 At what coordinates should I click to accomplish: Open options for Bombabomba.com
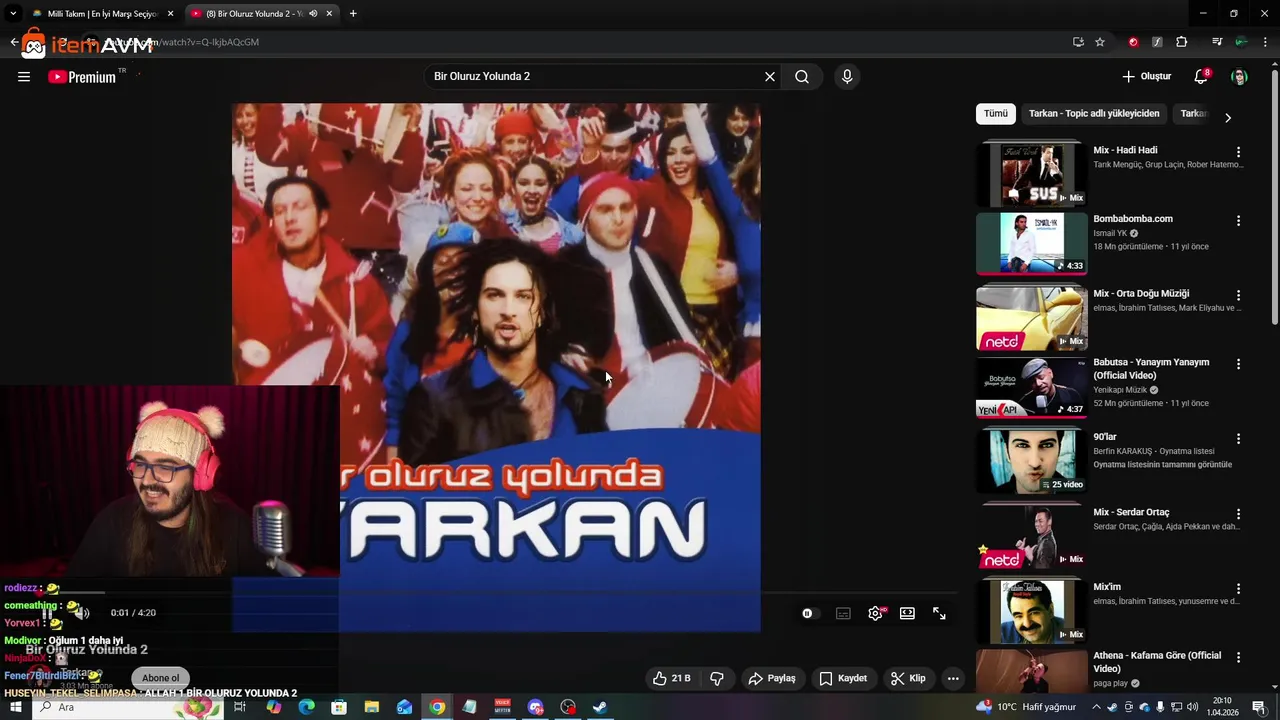tap(1238, 221)
